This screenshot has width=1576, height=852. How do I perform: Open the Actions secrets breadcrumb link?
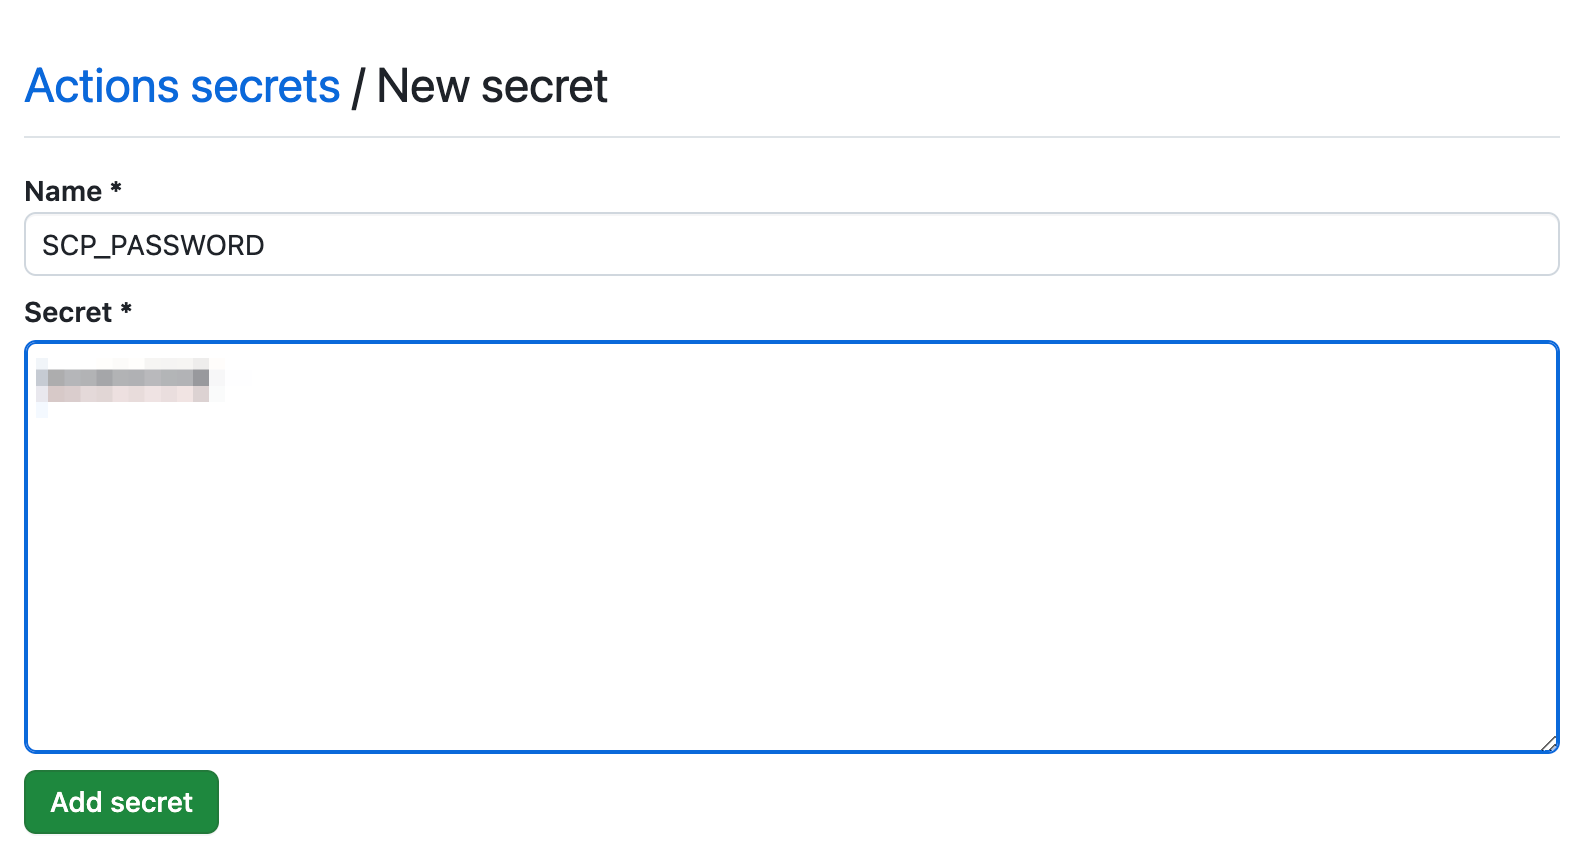[182, 87]
